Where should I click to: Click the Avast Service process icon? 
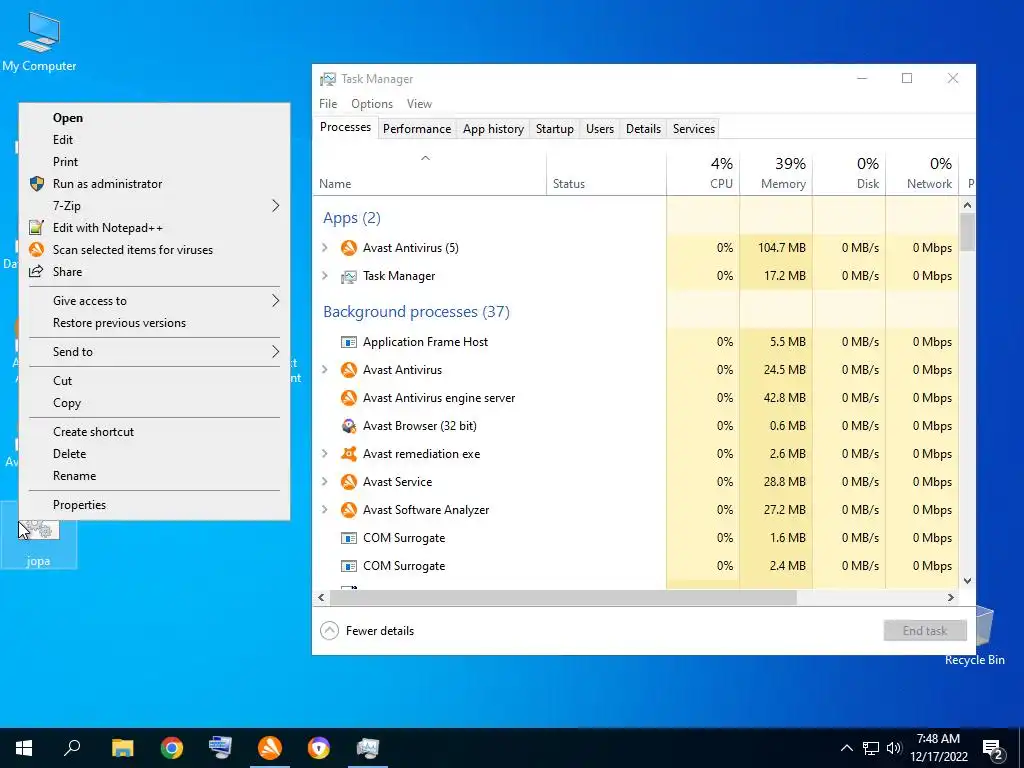click(x=349, y=482)
